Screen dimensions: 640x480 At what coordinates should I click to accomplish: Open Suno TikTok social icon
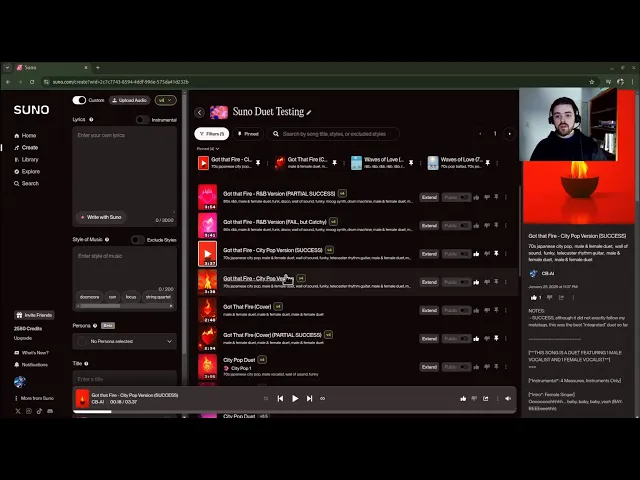pyautogui.click(x=39, y=411)
